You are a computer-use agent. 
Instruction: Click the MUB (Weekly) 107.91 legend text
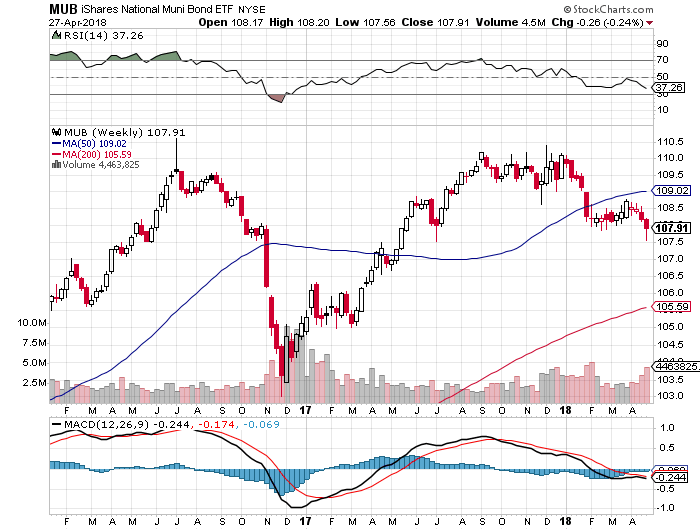point(125,133)
